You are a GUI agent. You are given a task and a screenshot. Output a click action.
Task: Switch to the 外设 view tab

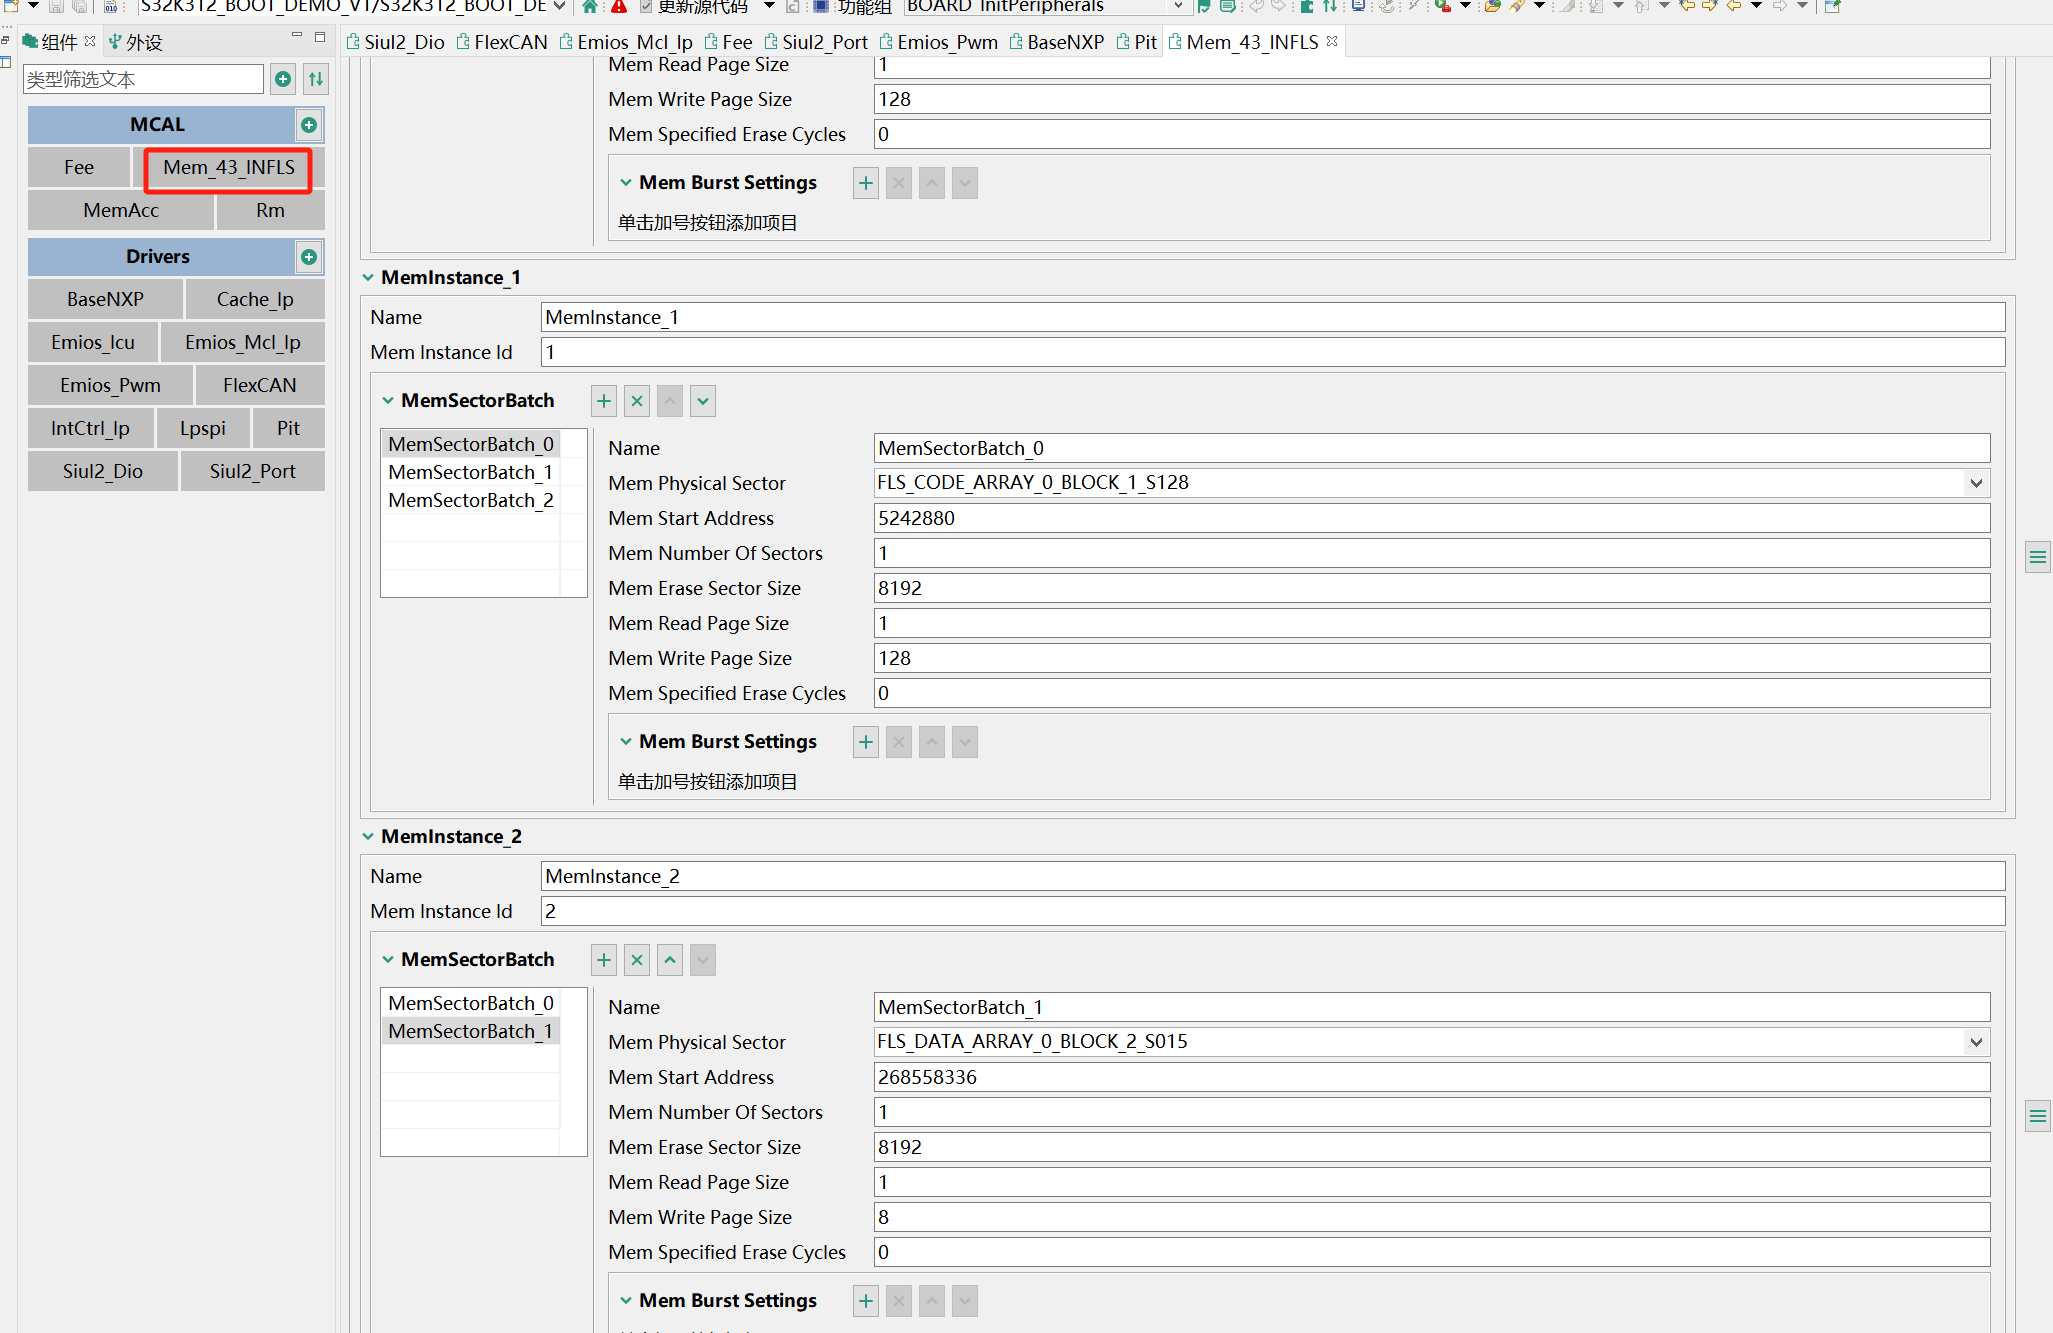(x=136, y=42)
